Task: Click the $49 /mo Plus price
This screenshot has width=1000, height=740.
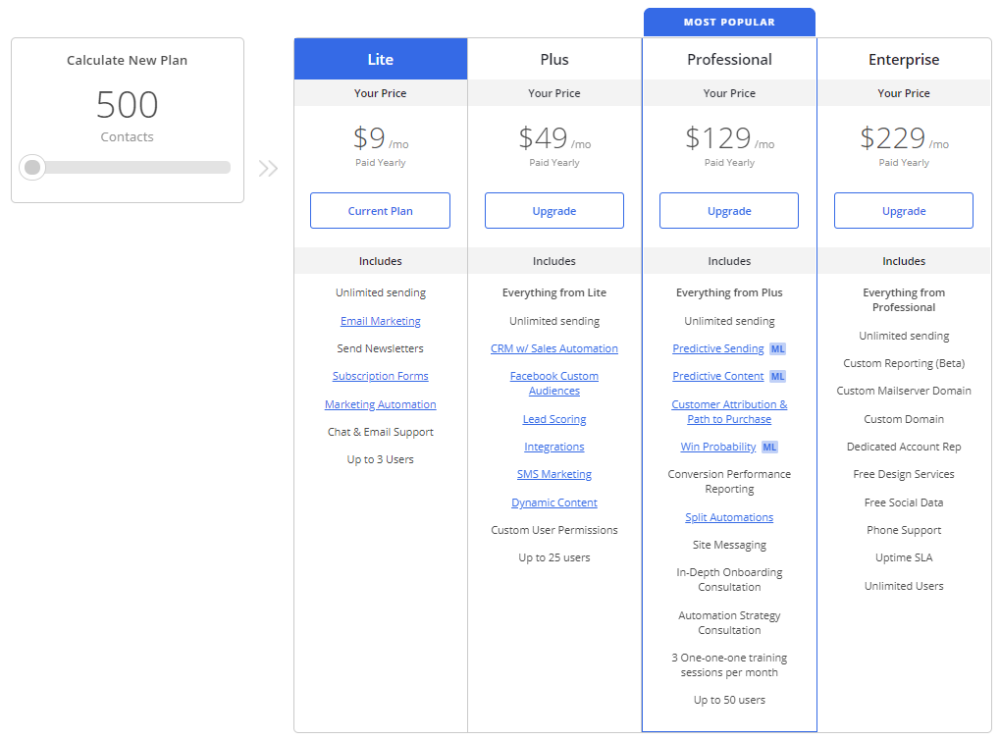Action: click(x=554, y=138)
